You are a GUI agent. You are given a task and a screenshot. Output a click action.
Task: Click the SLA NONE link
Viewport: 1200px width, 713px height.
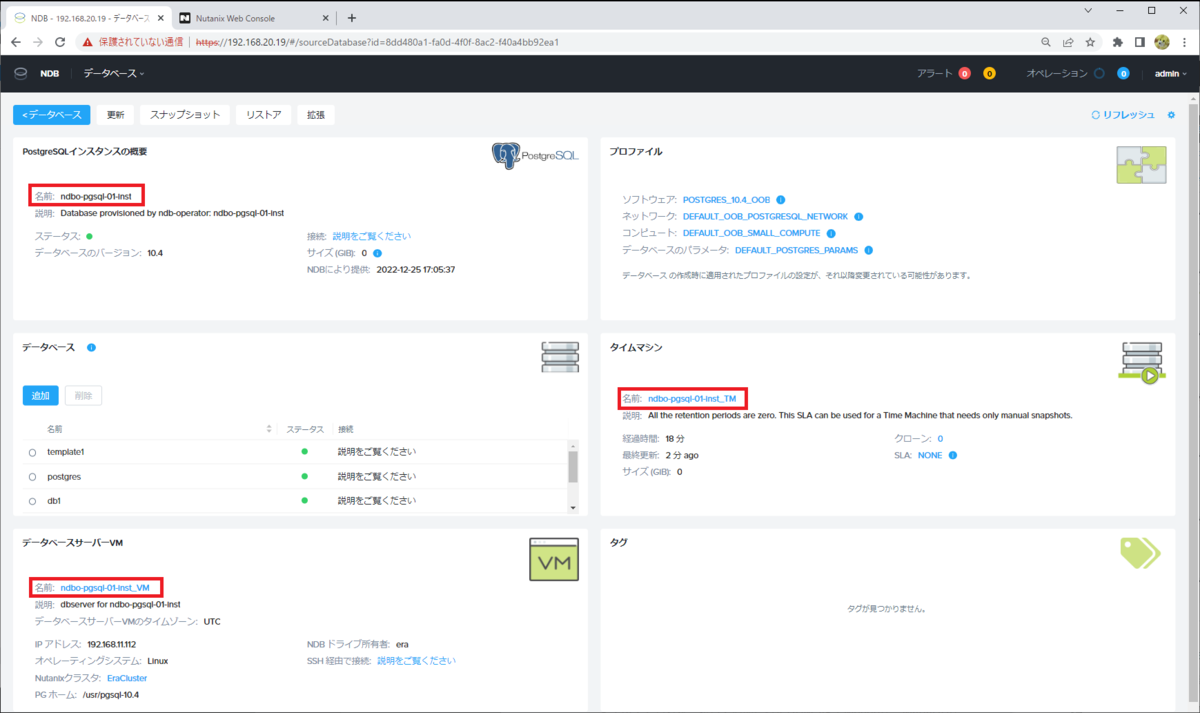click(930, 455)
